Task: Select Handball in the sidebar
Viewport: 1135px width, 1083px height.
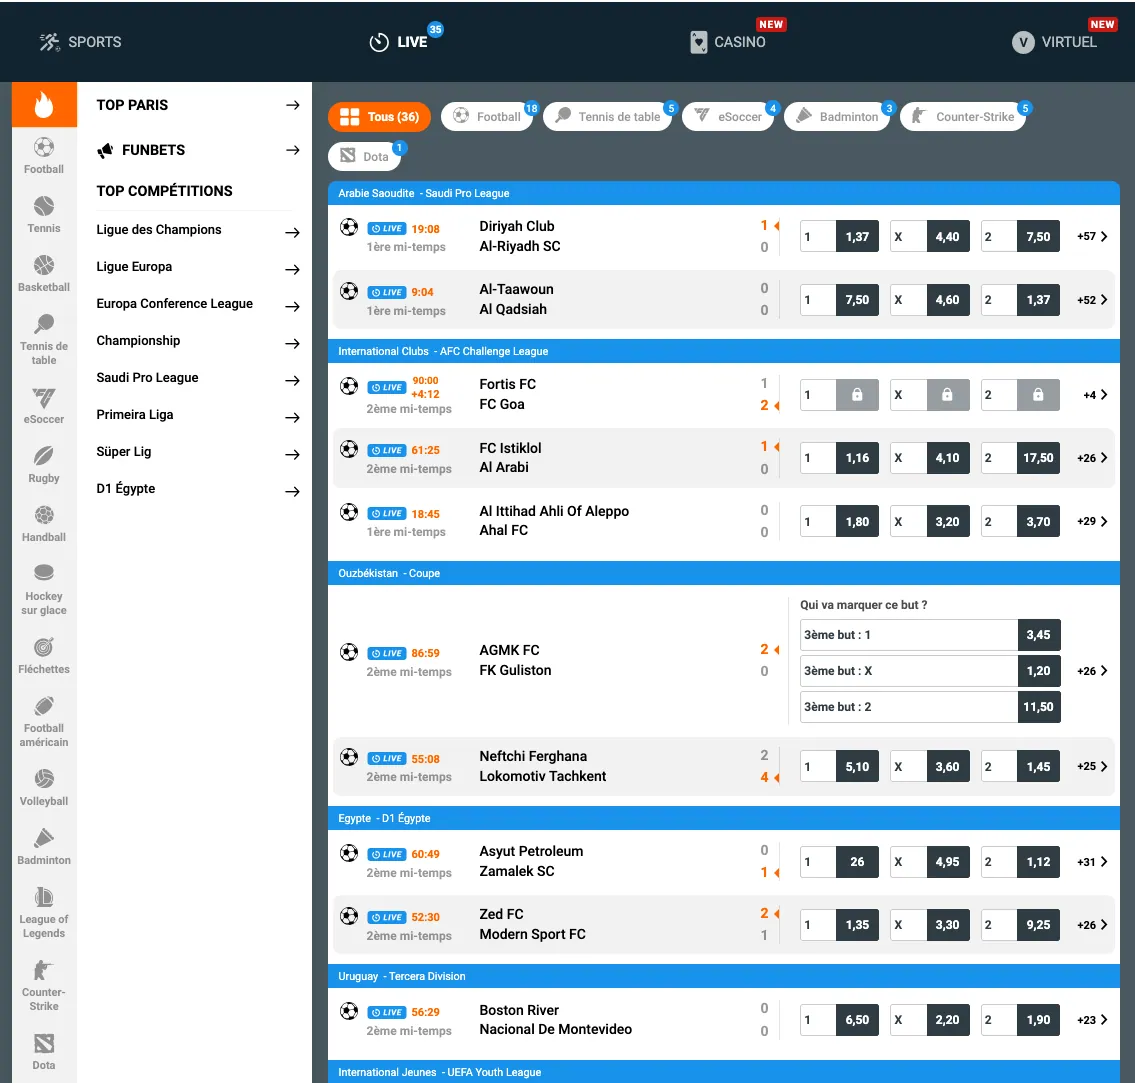Action: 44,524
